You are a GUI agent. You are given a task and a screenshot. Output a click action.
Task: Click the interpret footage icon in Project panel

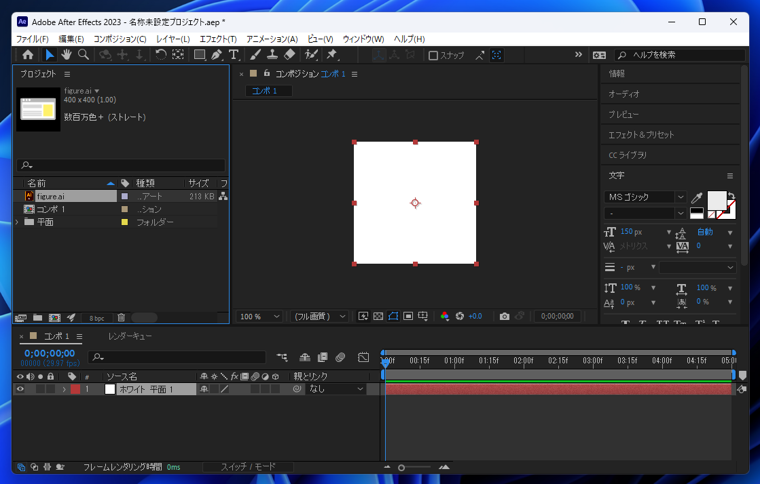20,318
